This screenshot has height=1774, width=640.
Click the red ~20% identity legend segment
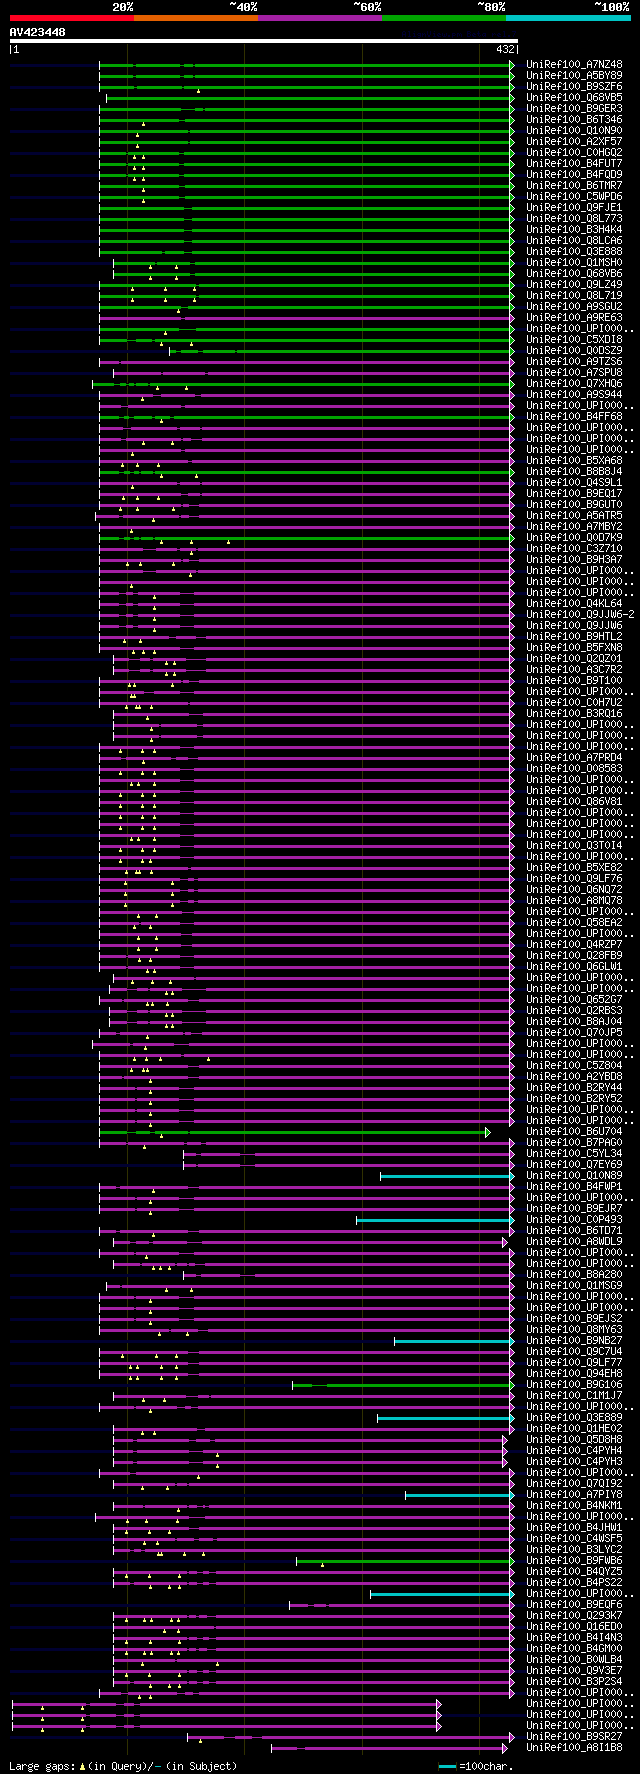pos(71,18)
